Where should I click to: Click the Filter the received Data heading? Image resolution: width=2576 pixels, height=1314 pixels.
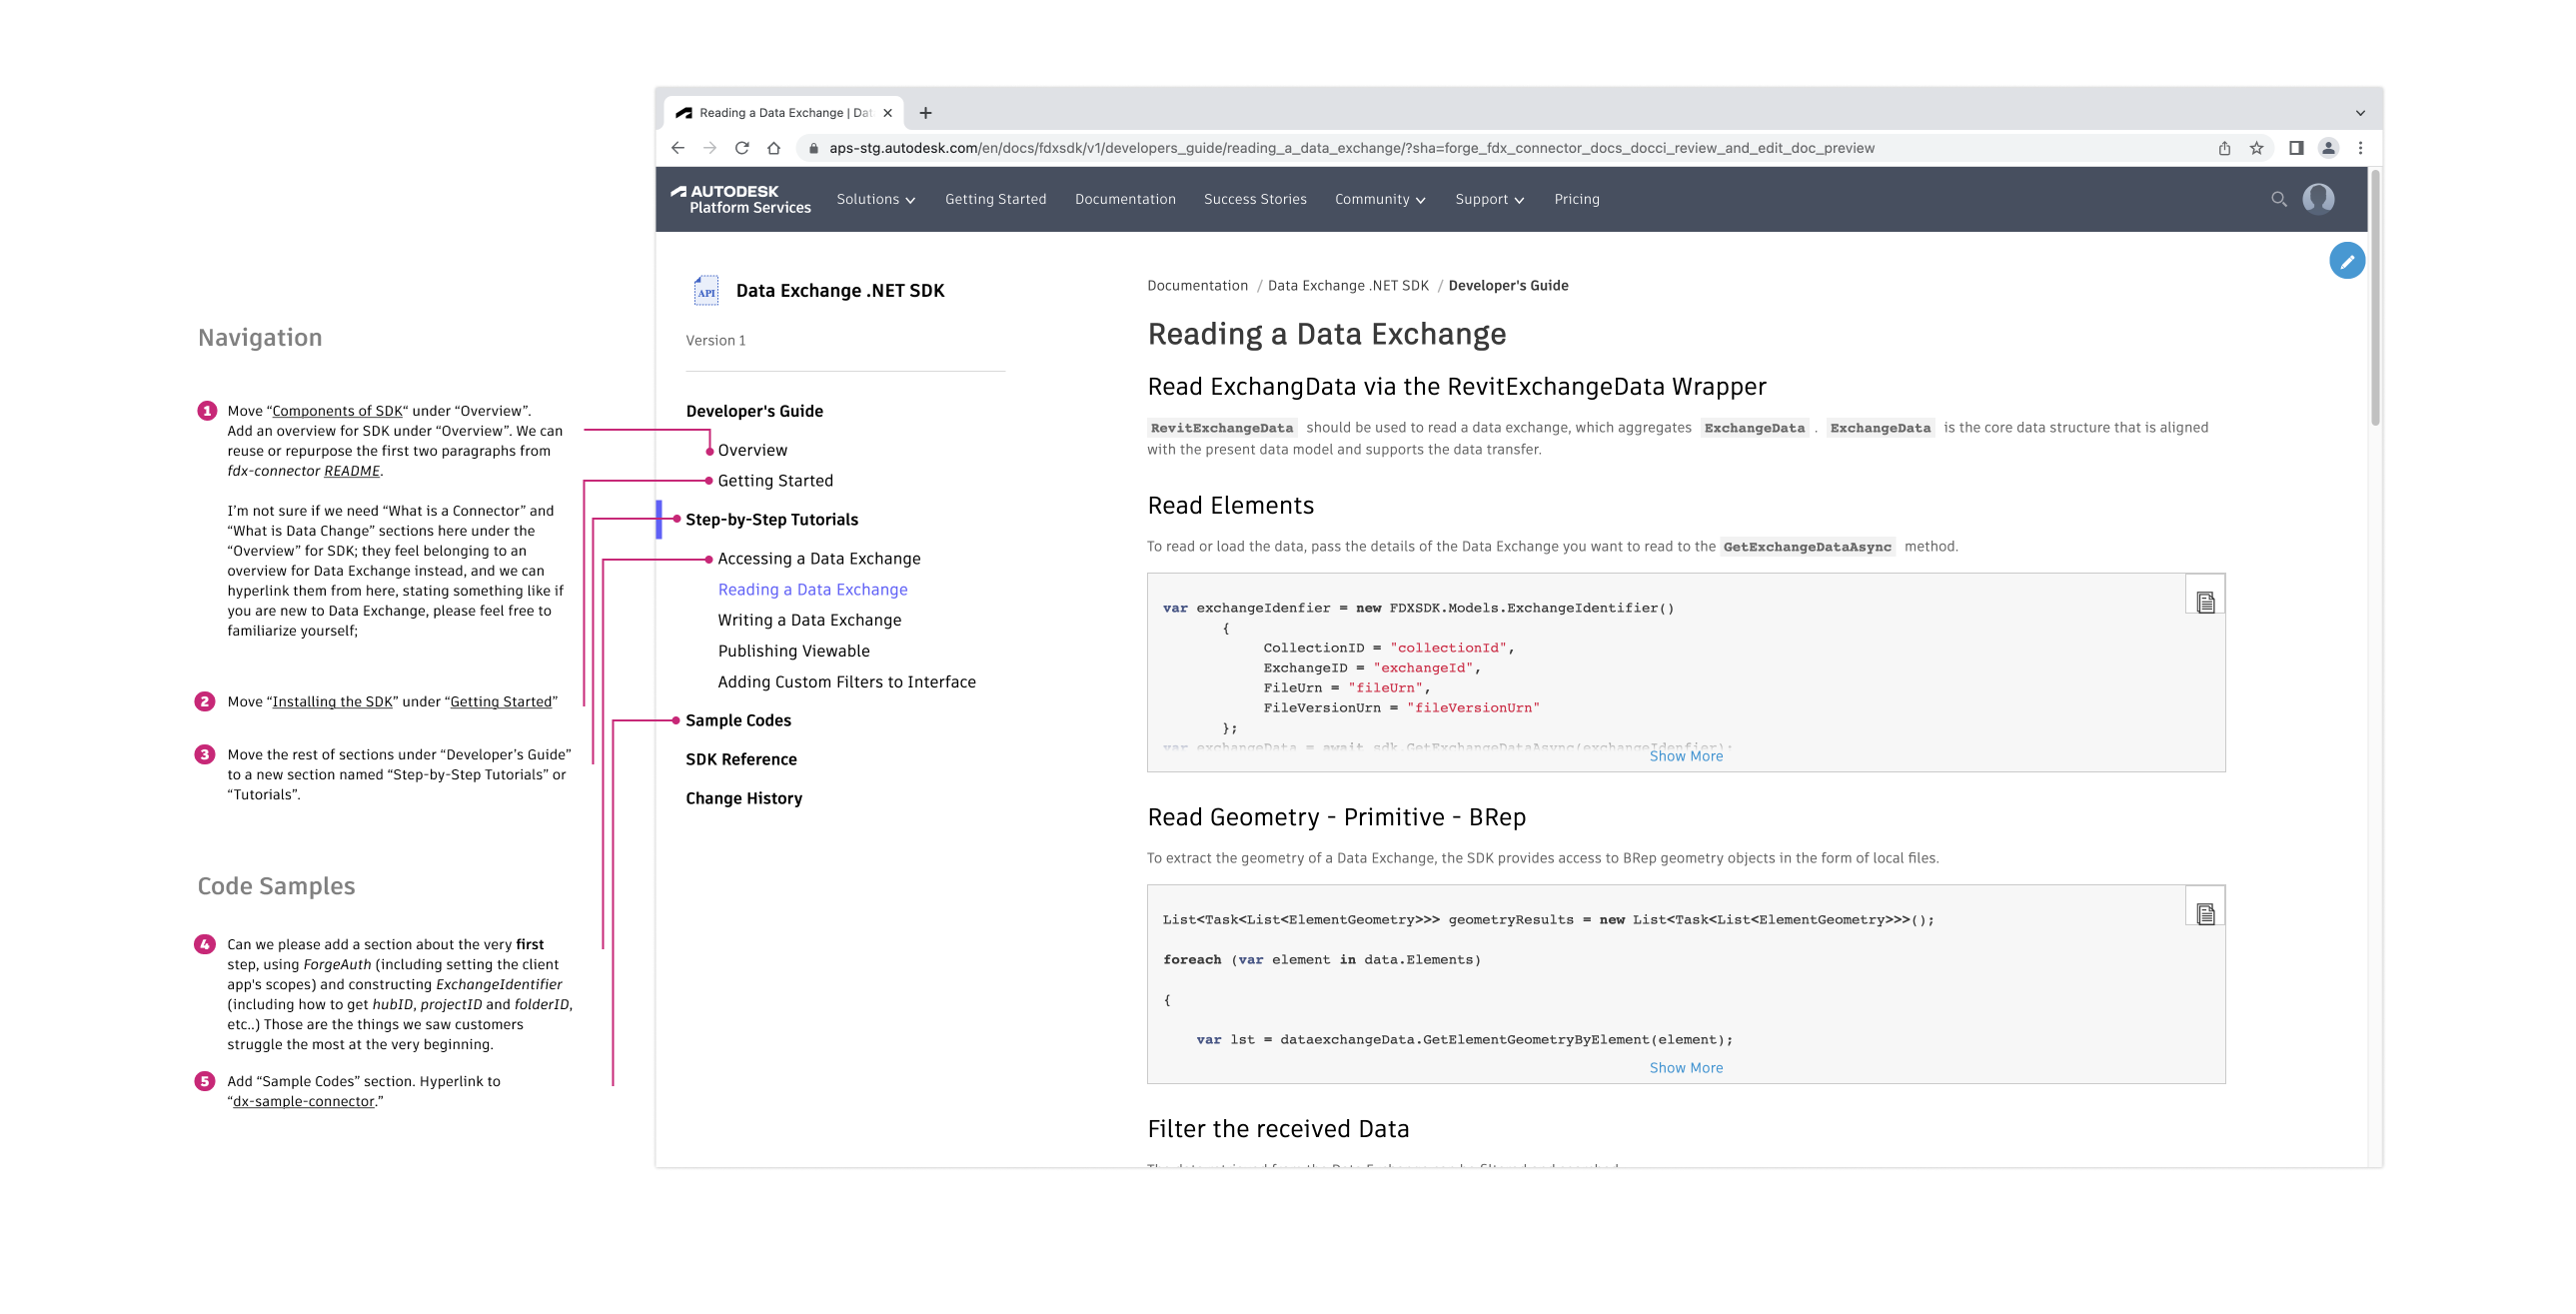[1278, 1130]
